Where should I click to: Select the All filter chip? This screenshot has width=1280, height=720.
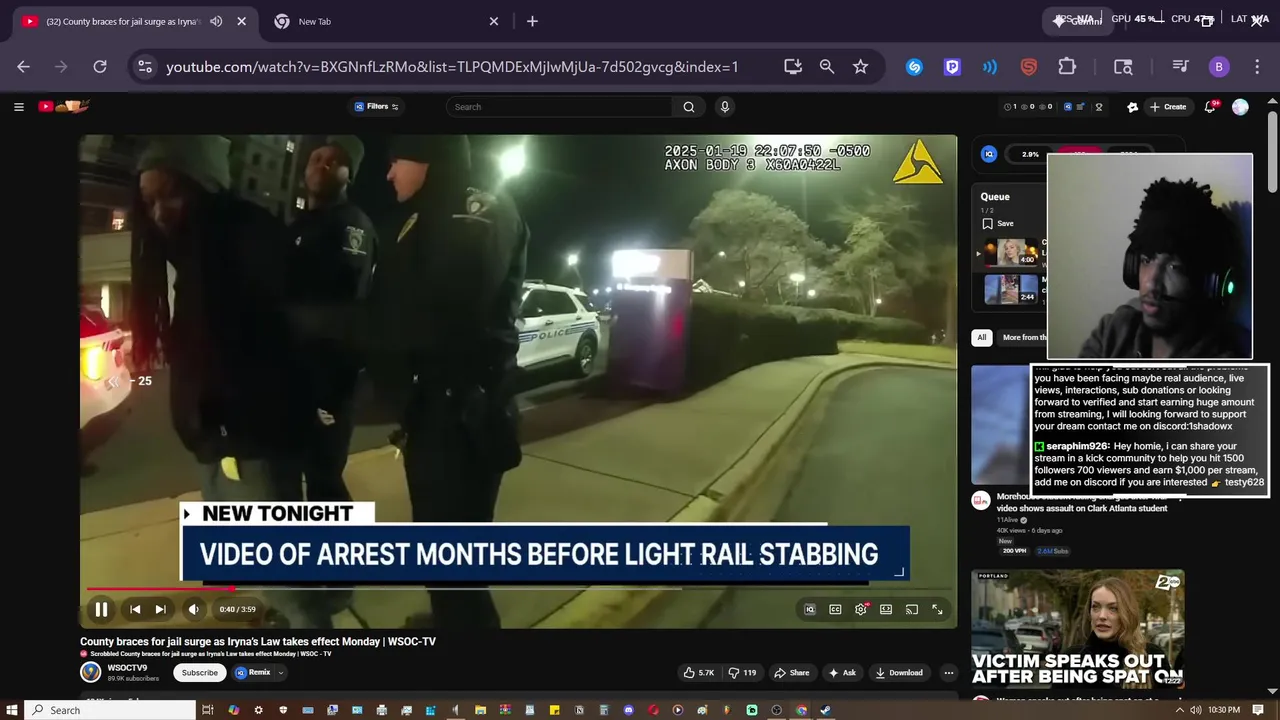tap(982, 337)
